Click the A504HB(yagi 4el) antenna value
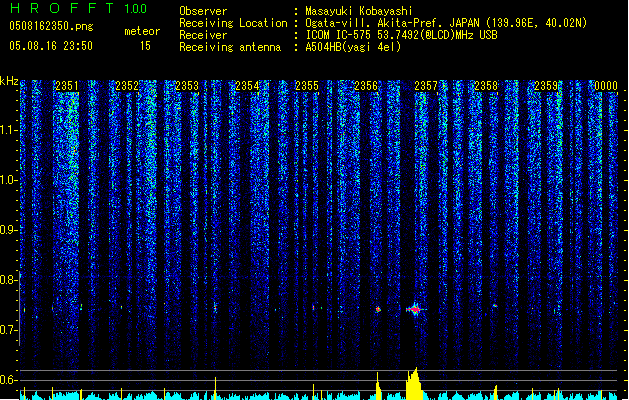629x400 pixels. (x=353, y=47)
